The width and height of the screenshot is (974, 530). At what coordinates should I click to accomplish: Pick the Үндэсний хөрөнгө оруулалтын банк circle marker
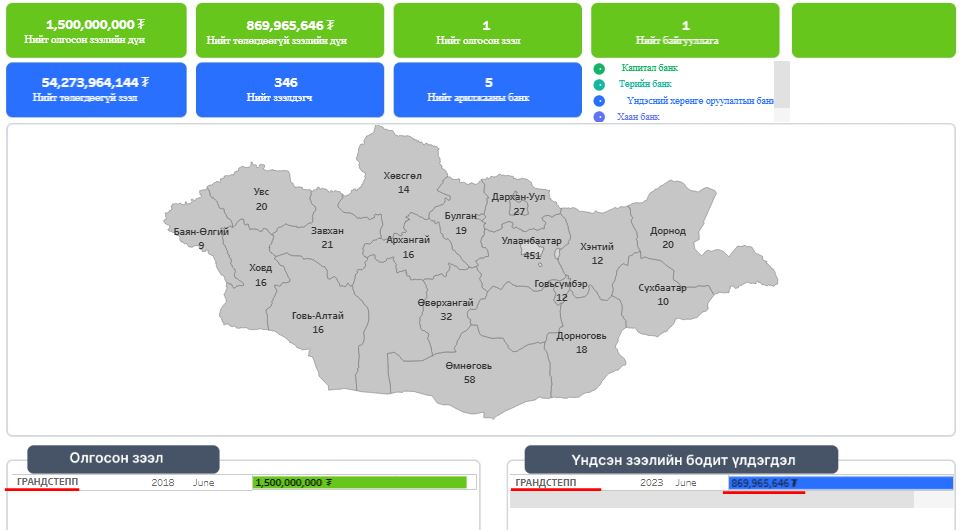599,101
